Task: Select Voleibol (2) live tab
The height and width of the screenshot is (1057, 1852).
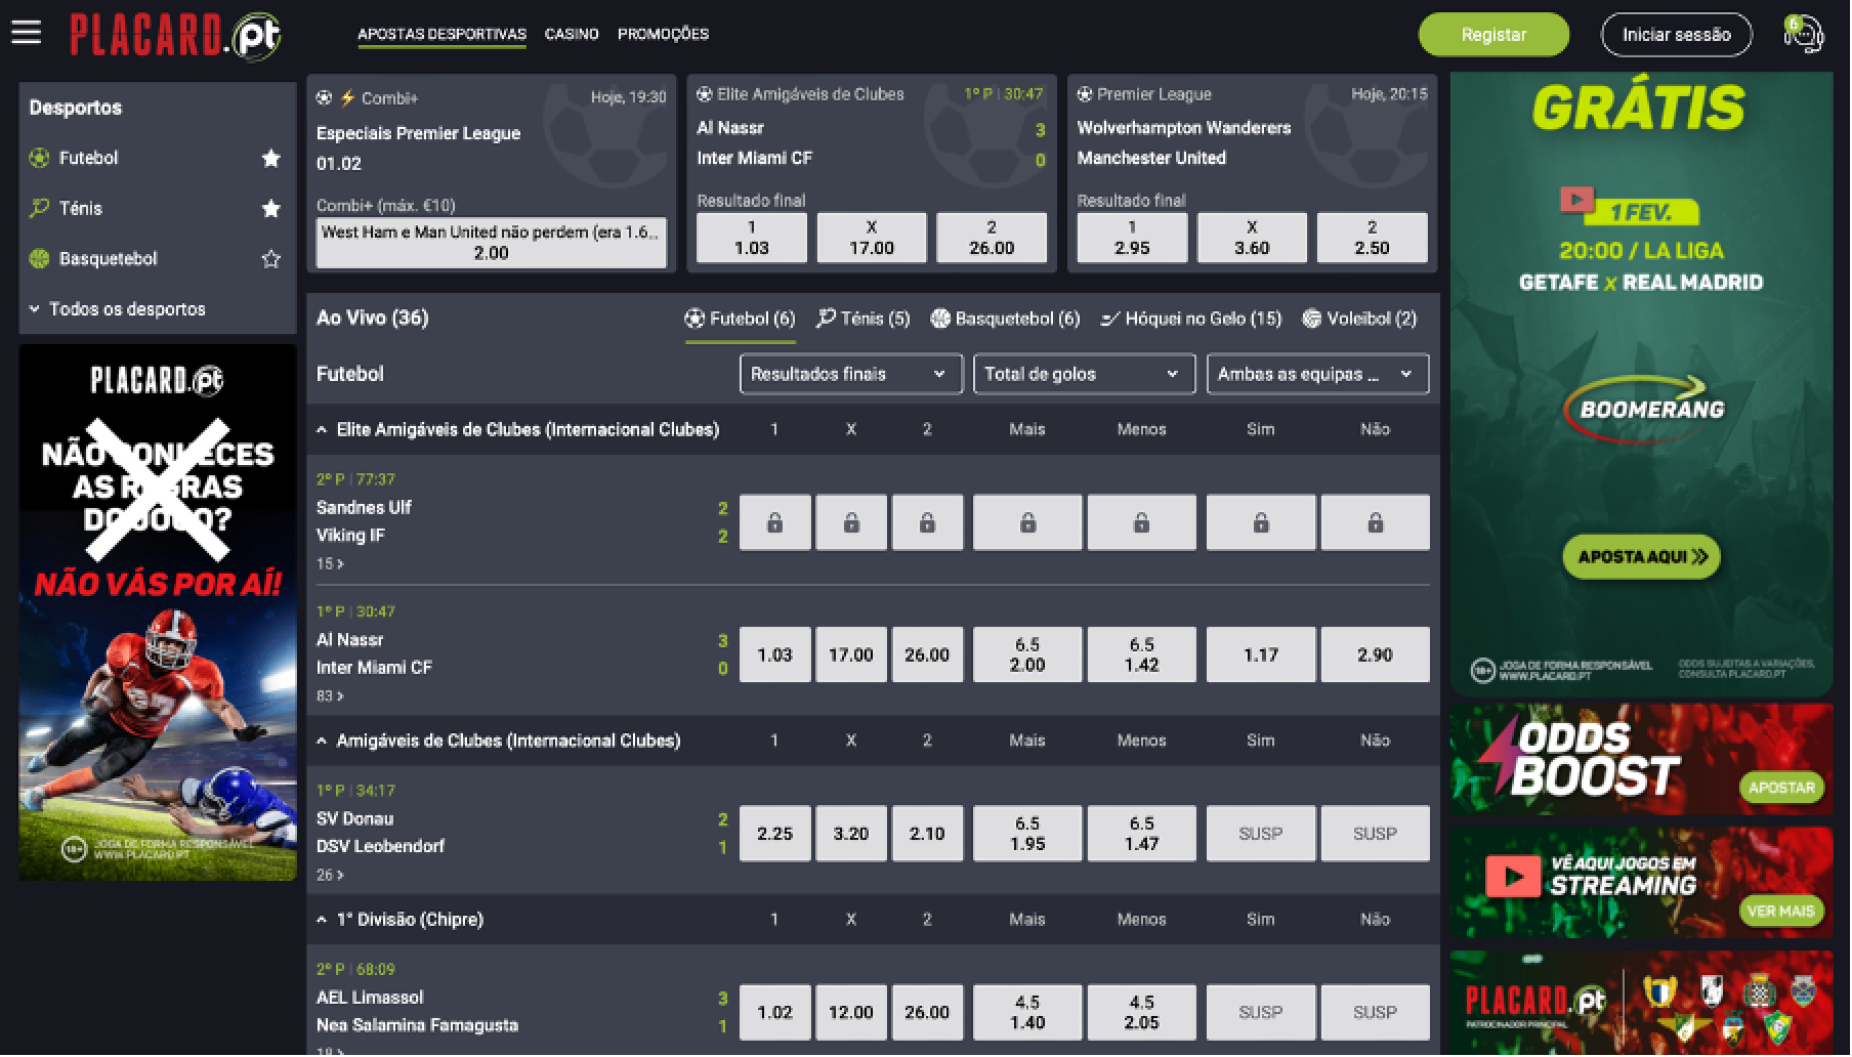Action: (1361, 319)
